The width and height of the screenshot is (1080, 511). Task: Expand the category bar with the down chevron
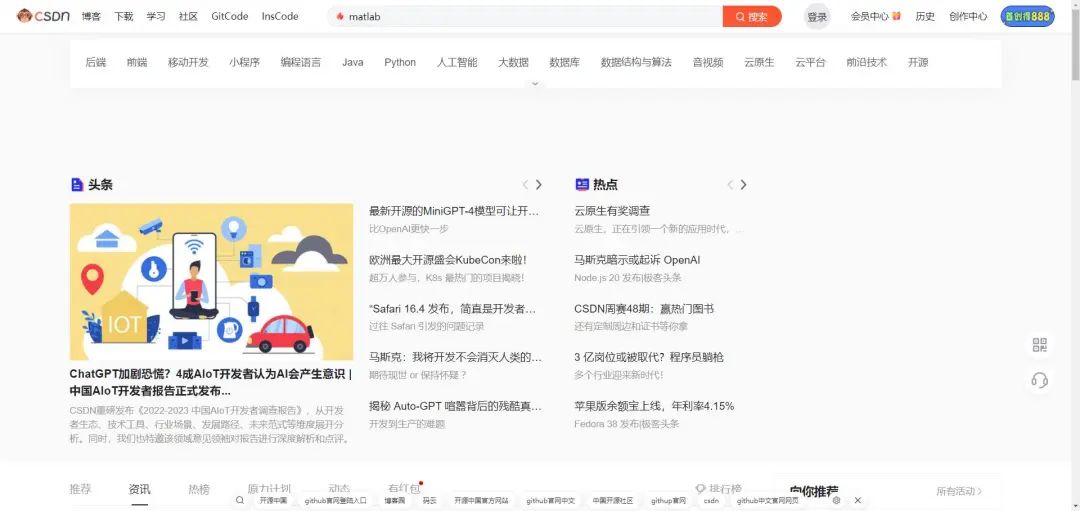(535, 83)
